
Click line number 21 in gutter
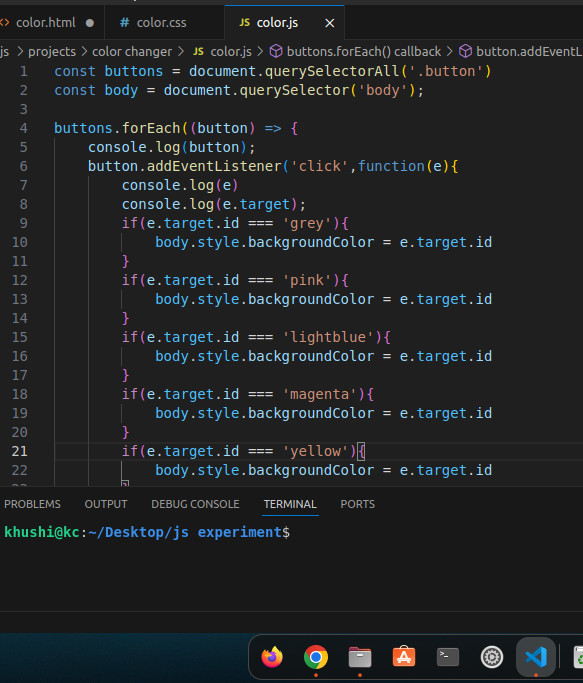20,452
